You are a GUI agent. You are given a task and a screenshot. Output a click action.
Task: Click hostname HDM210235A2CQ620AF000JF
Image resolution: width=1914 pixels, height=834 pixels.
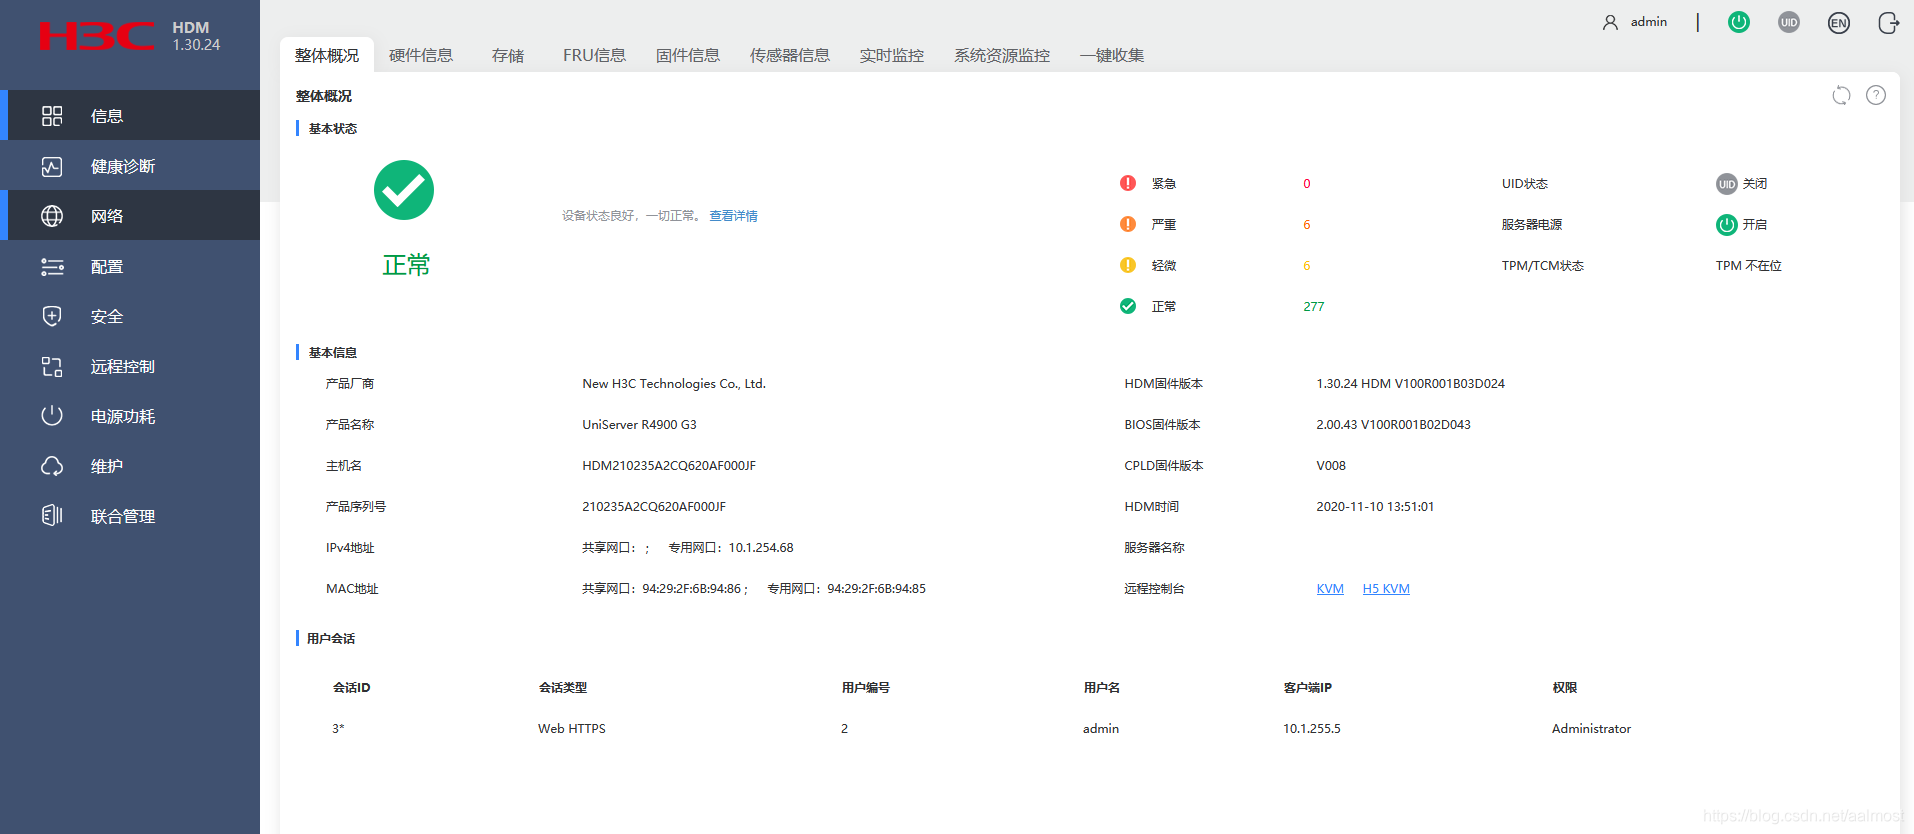669,466
